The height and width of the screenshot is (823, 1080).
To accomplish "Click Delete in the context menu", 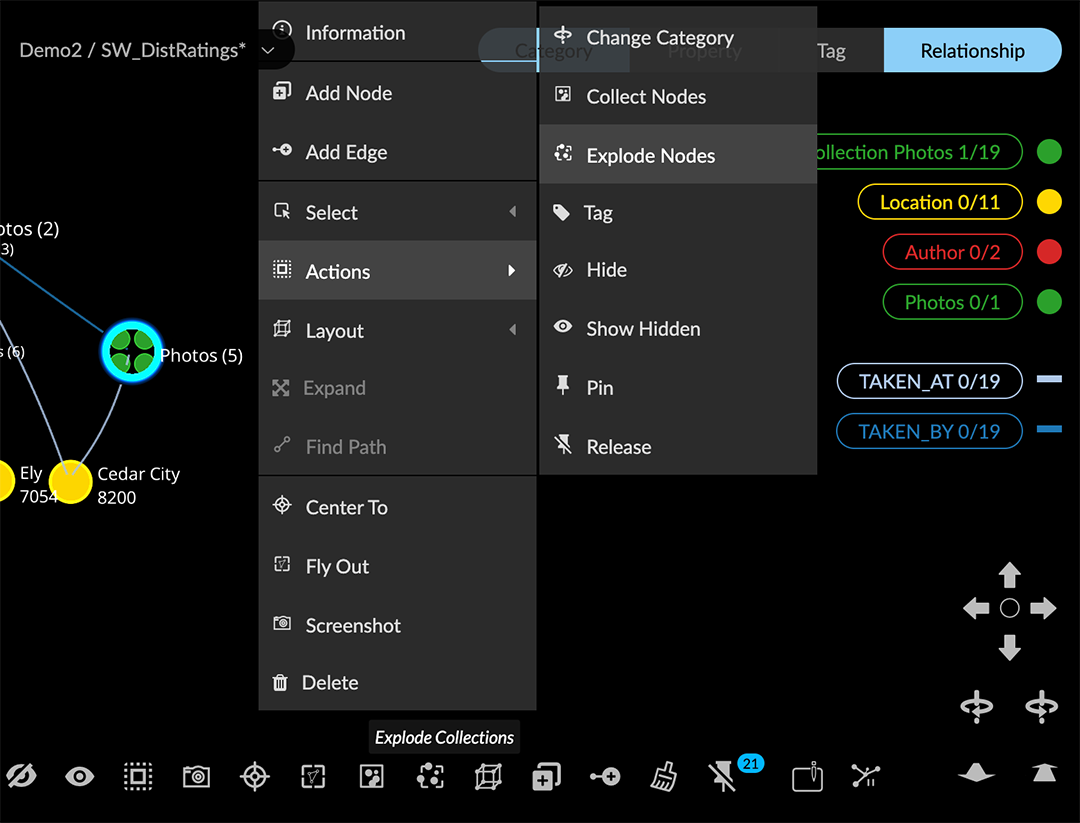I will 330,682.
